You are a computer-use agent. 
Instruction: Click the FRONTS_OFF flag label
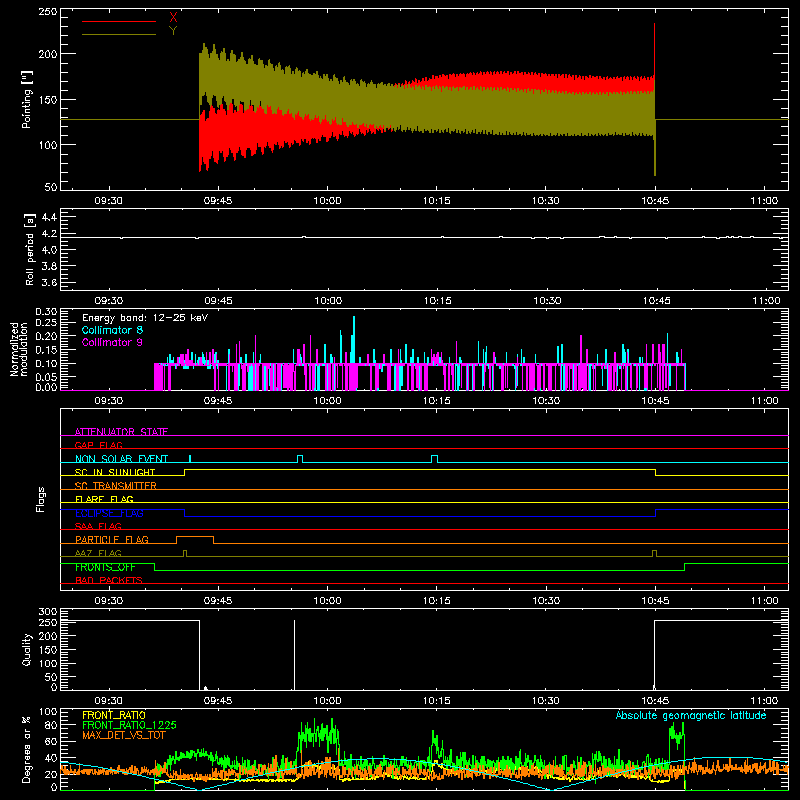105,567
